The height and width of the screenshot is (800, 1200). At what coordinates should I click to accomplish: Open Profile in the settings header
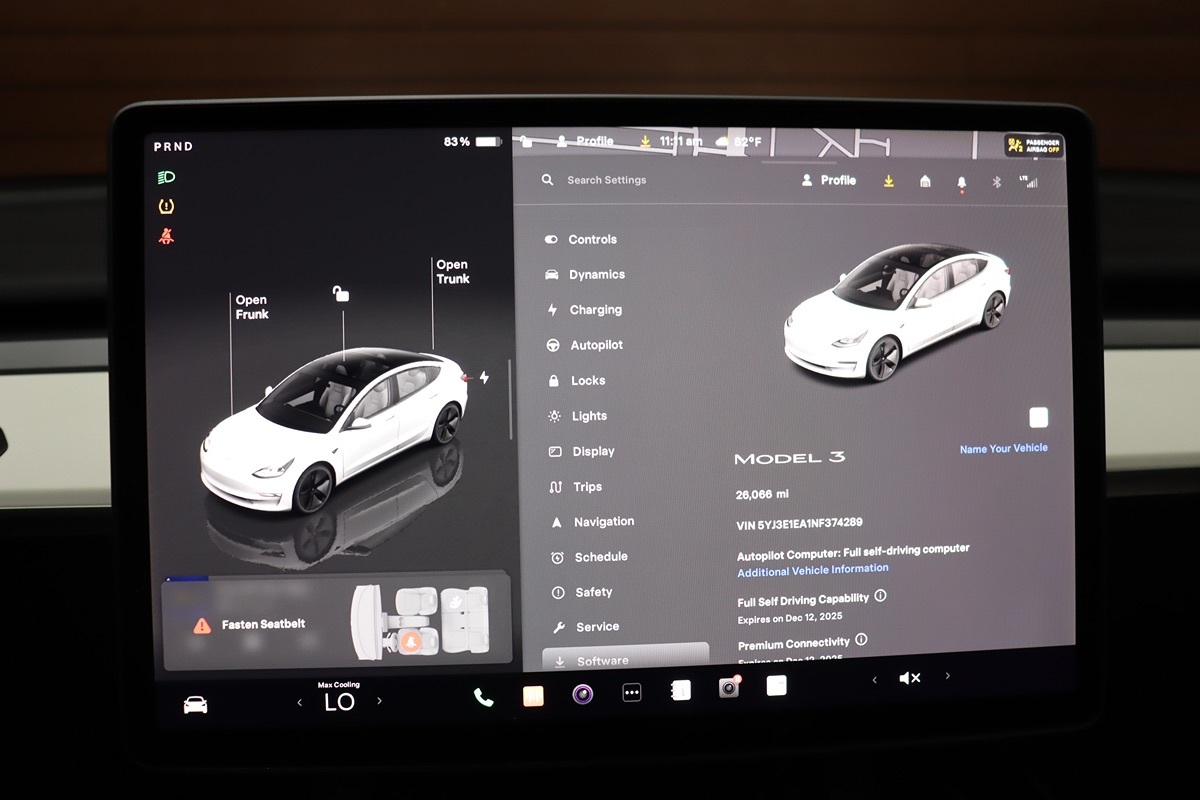click(829, 181)
